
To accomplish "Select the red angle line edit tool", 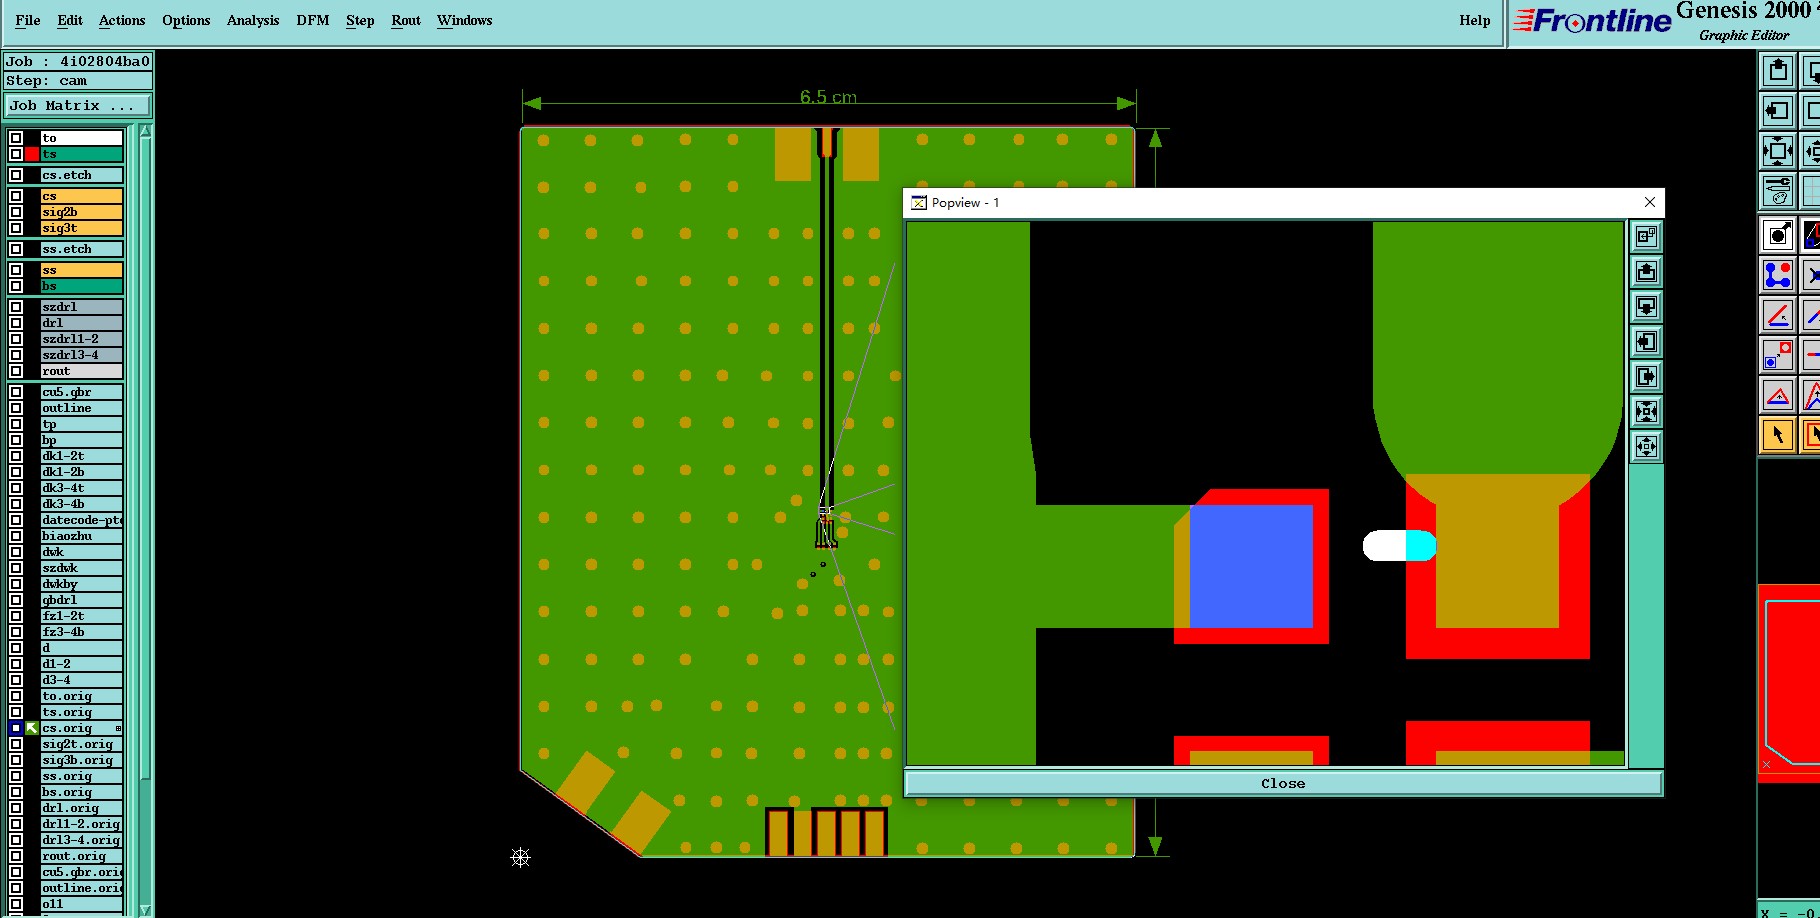I will (1777, 315).
